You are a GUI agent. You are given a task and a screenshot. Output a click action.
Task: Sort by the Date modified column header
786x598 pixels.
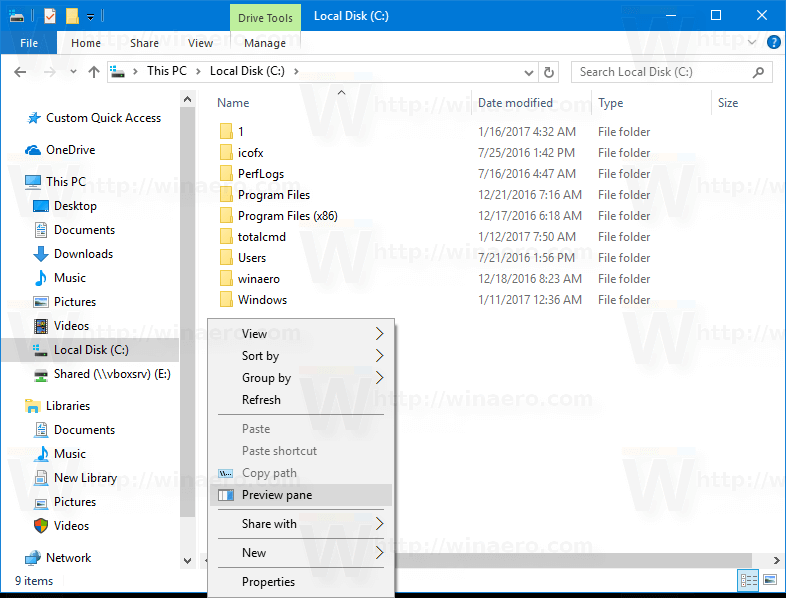pyautogui.click(x=515, y=103)
